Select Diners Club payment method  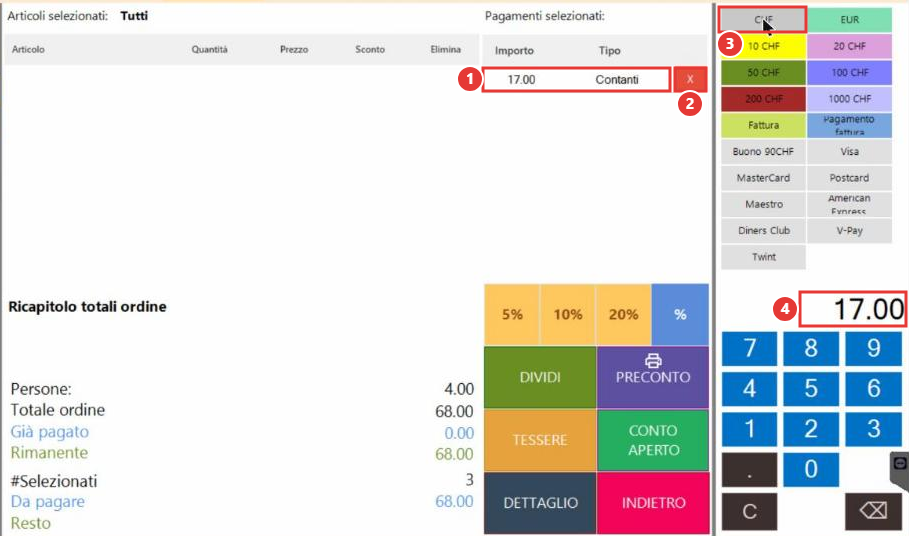(x=763, y=231)
